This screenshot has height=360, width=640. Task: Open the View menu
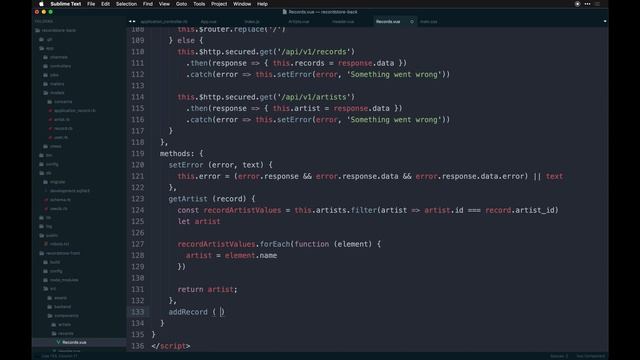[164, 4]
